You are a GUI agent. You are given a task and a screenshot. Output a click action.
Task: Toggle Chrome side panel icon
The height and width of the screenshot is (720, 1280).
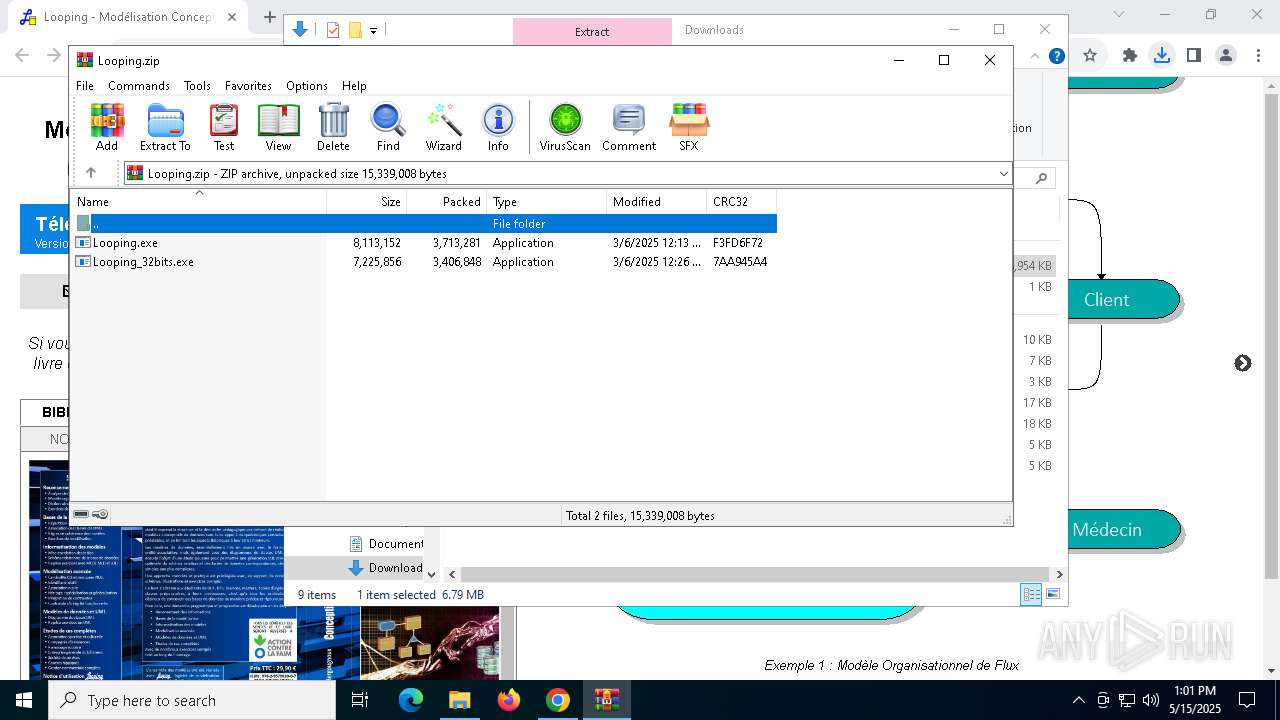(x=1193, y=56)
